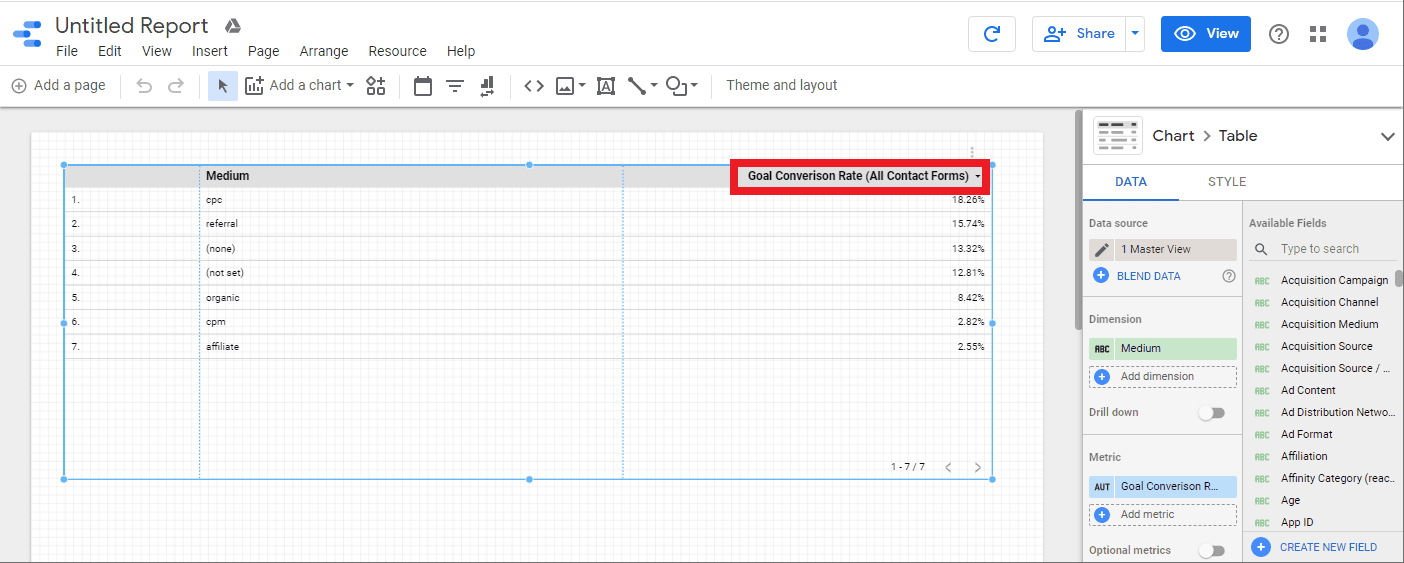This screenshot has width=1404, height=563.
Task: Open the line tool dropdown arrow
Action: click(654, 86)
